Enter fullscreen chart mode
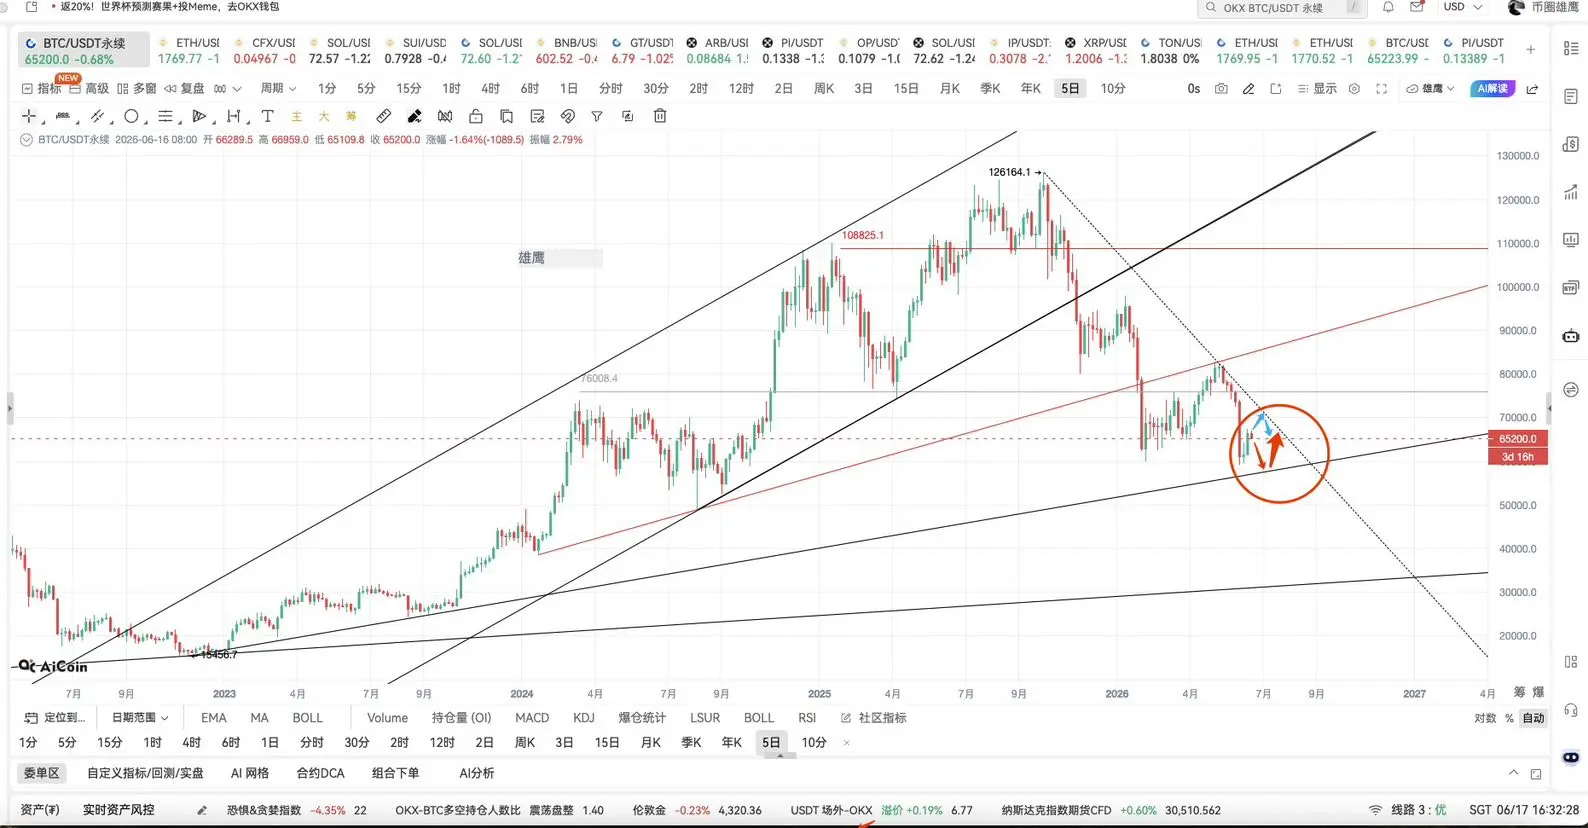Image resolution: width=1588 pixels, height=828 pixels. (1381, 89)
